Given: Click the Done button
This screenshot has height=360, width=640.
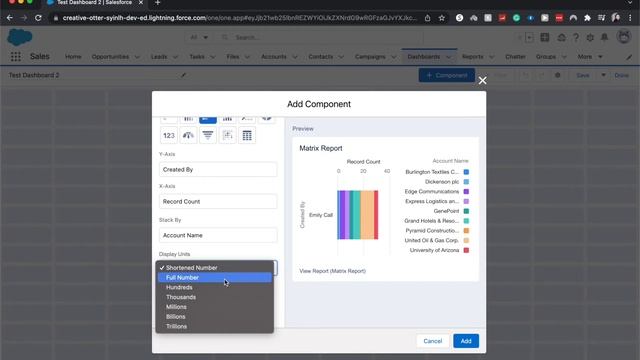Looking at the screenshot, I should coord(621,75).
